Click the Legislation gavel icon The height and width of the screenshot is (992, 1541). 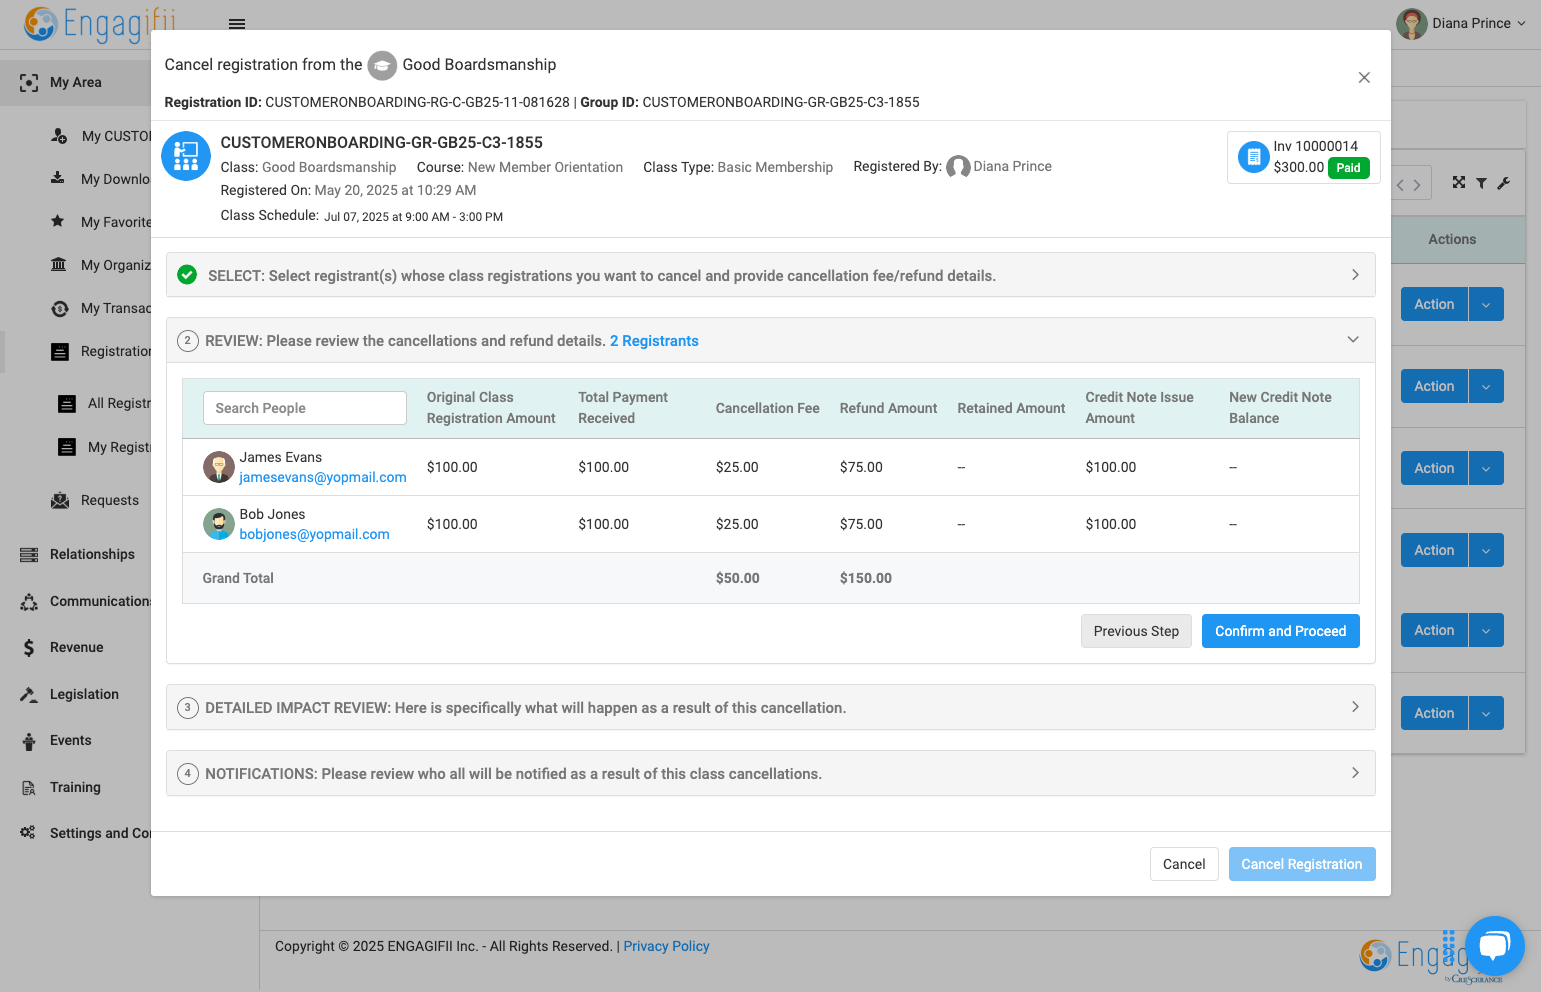point(29,694)
